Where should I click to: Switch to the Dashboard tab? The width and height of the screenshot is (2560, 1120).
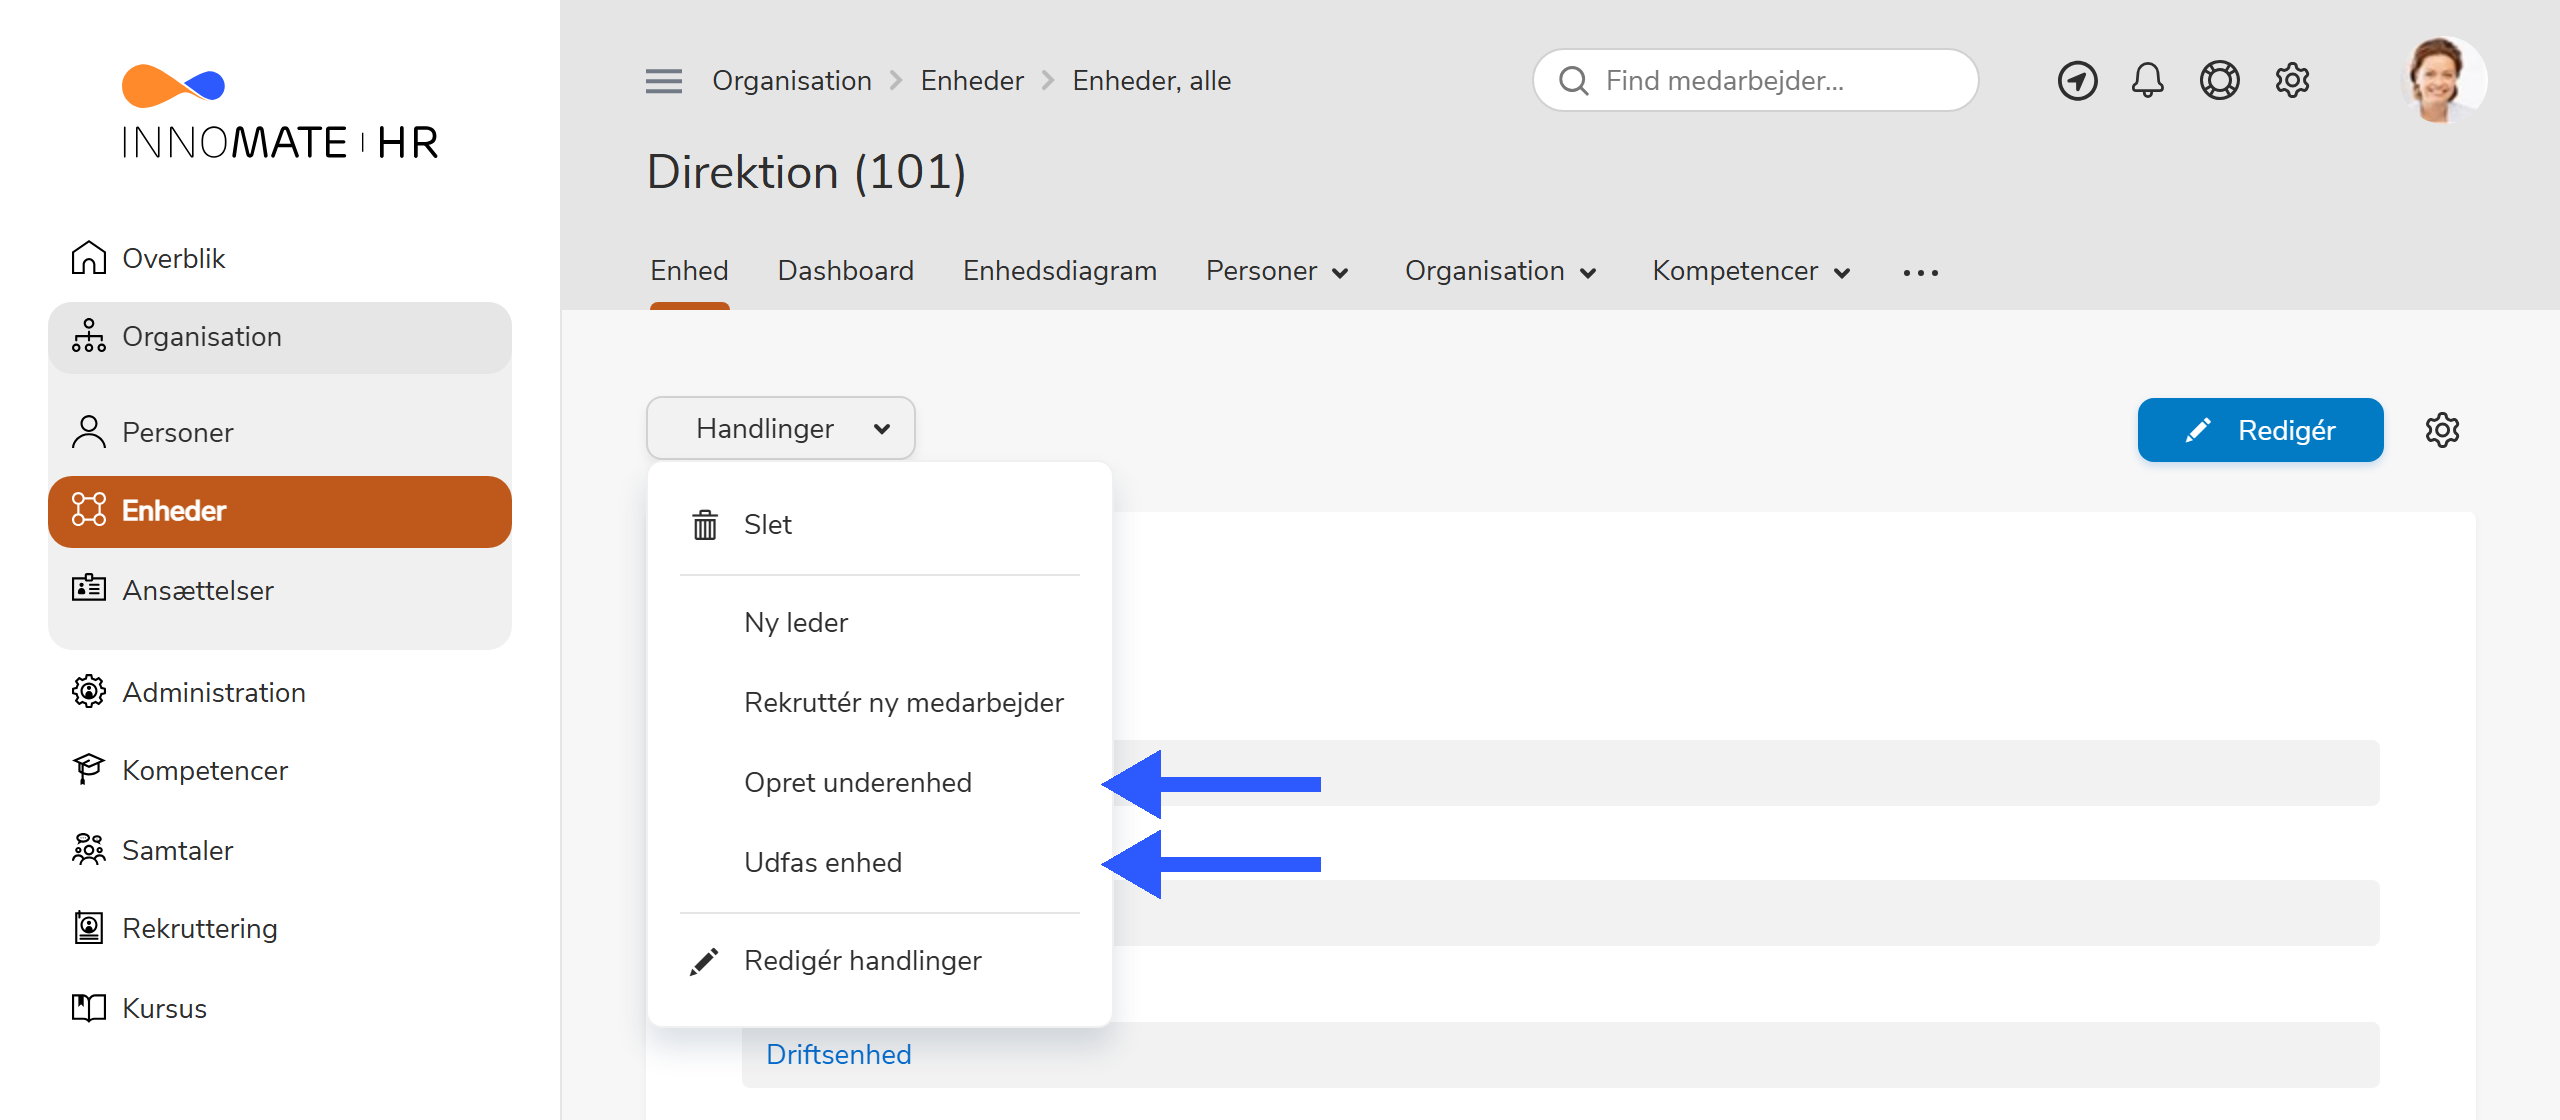[845, 270]
